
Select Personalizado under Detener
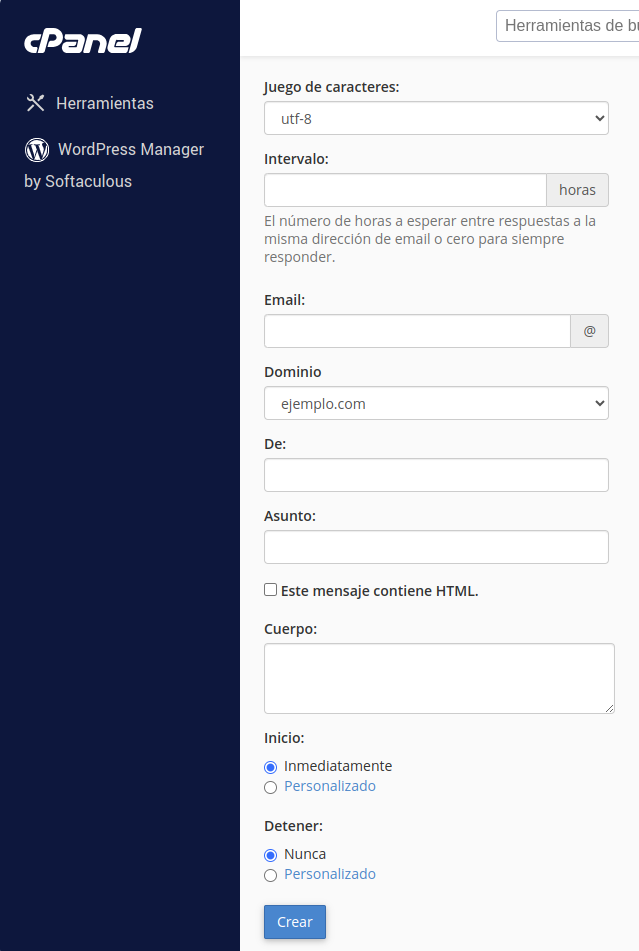click(x=270, y=875)
